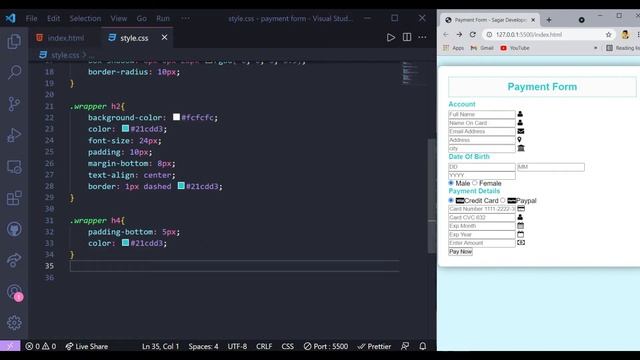Close the Payment Form browser tab
This screenshot has height=360, width=640.
(x=533, y=20)
